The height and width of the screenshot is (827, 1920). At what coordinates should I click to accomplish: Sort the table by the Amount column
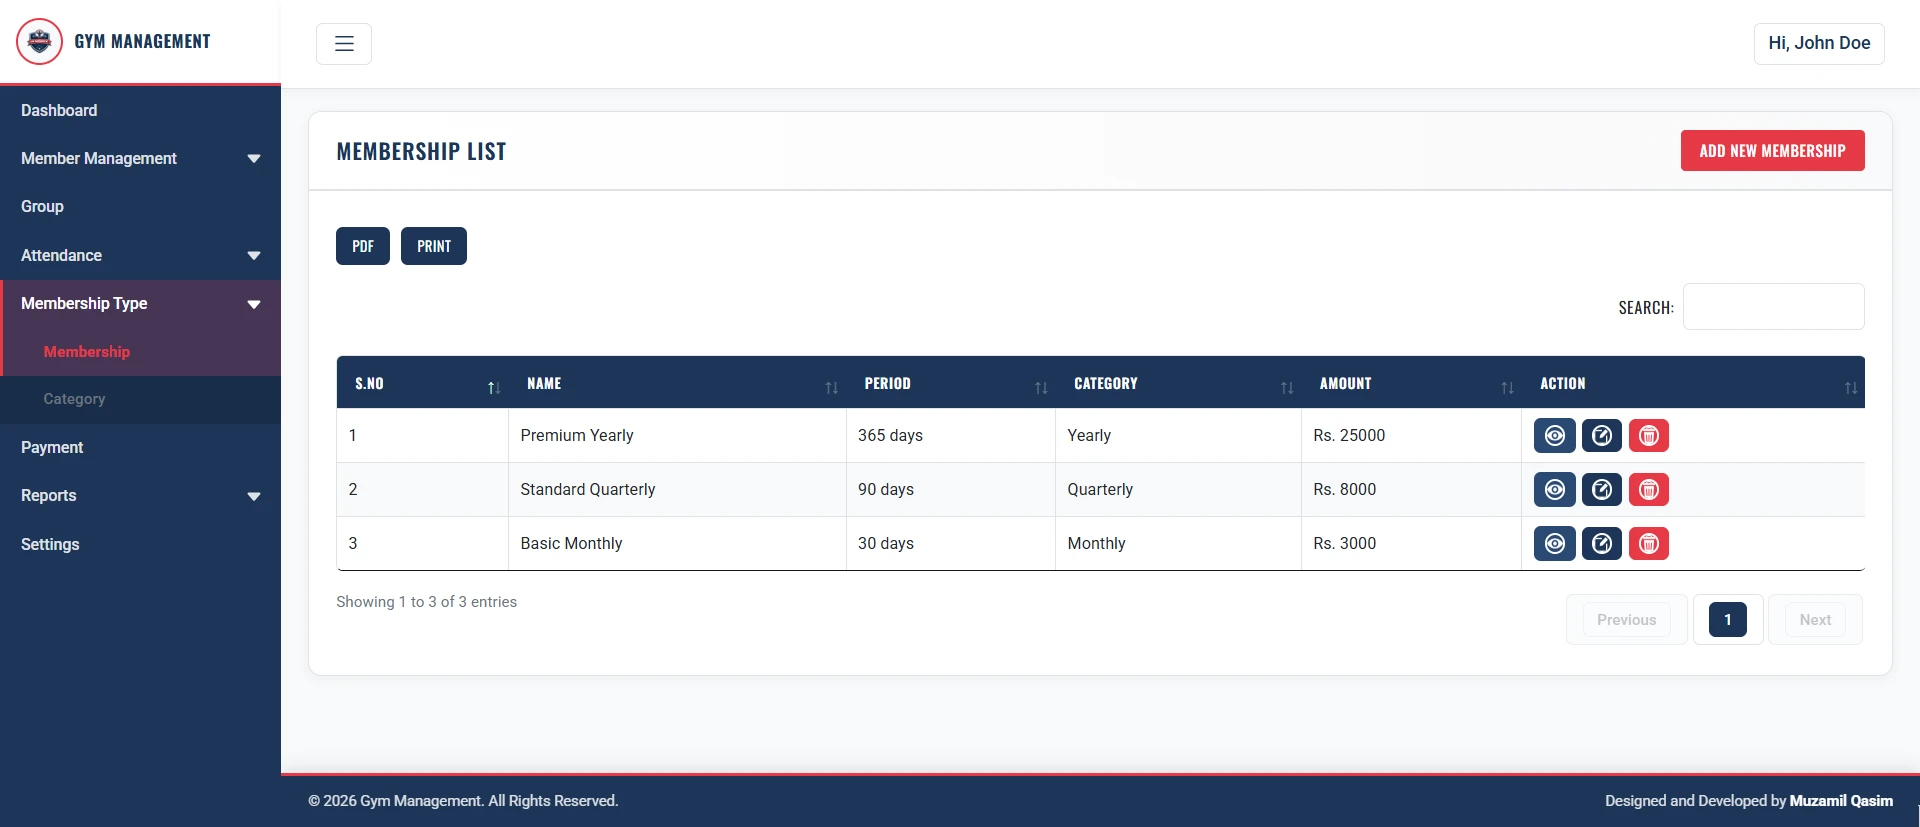coord(1411,383)
